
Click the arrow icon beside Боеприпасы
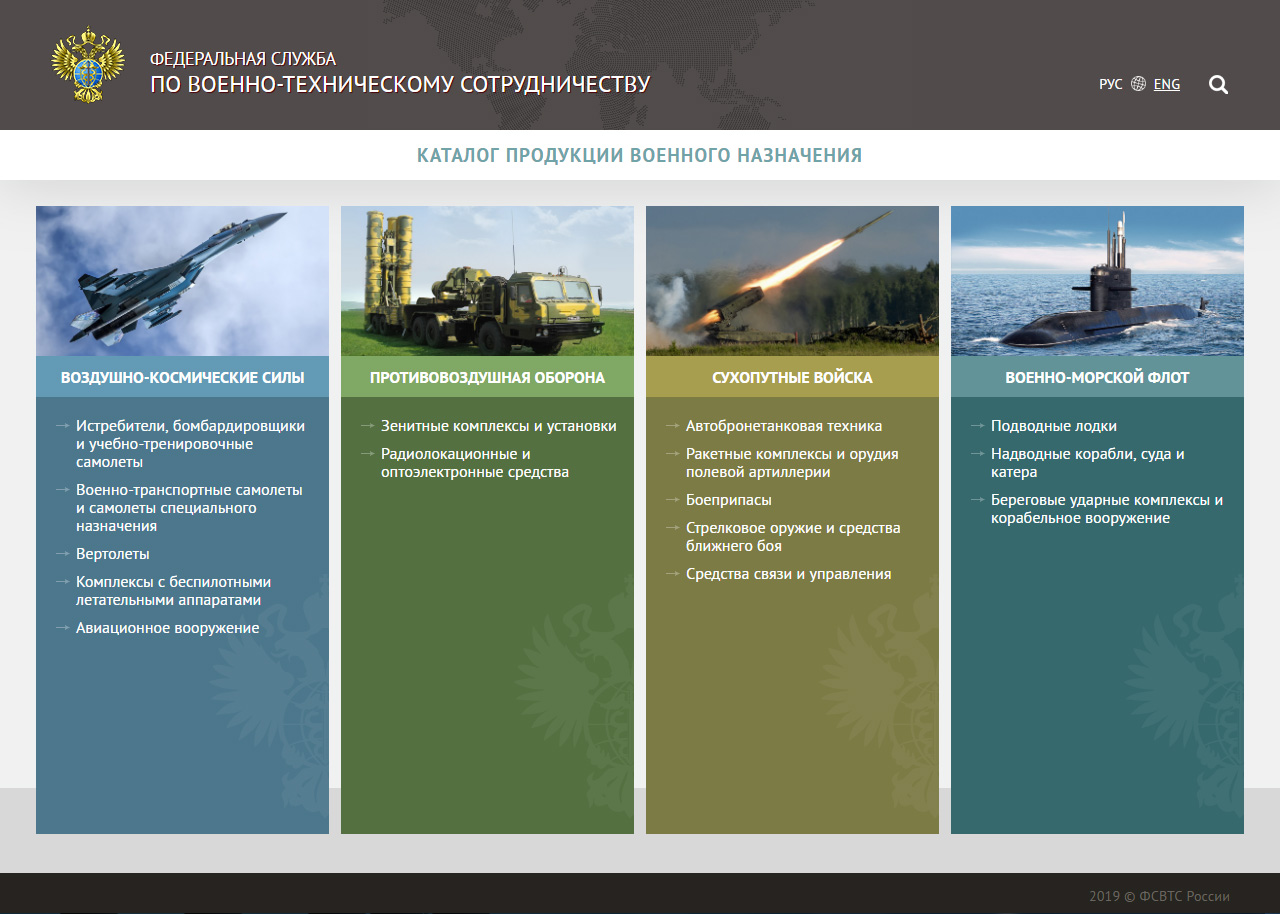[673, 500]
